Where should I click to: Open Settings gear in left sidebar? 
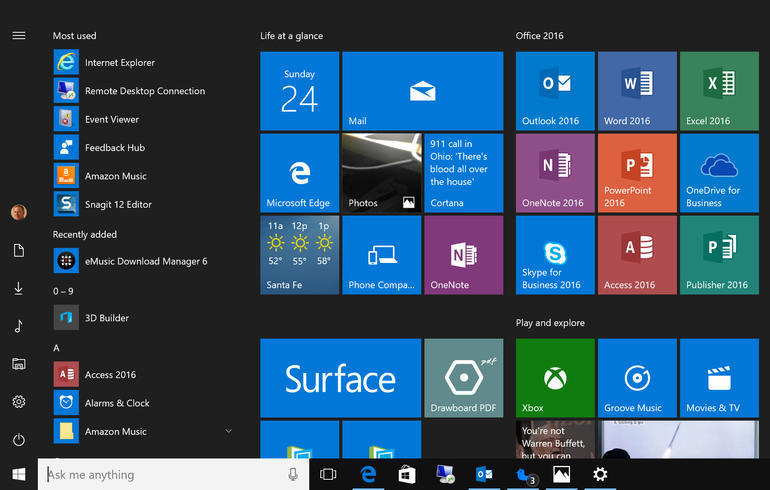coord(18,402)
